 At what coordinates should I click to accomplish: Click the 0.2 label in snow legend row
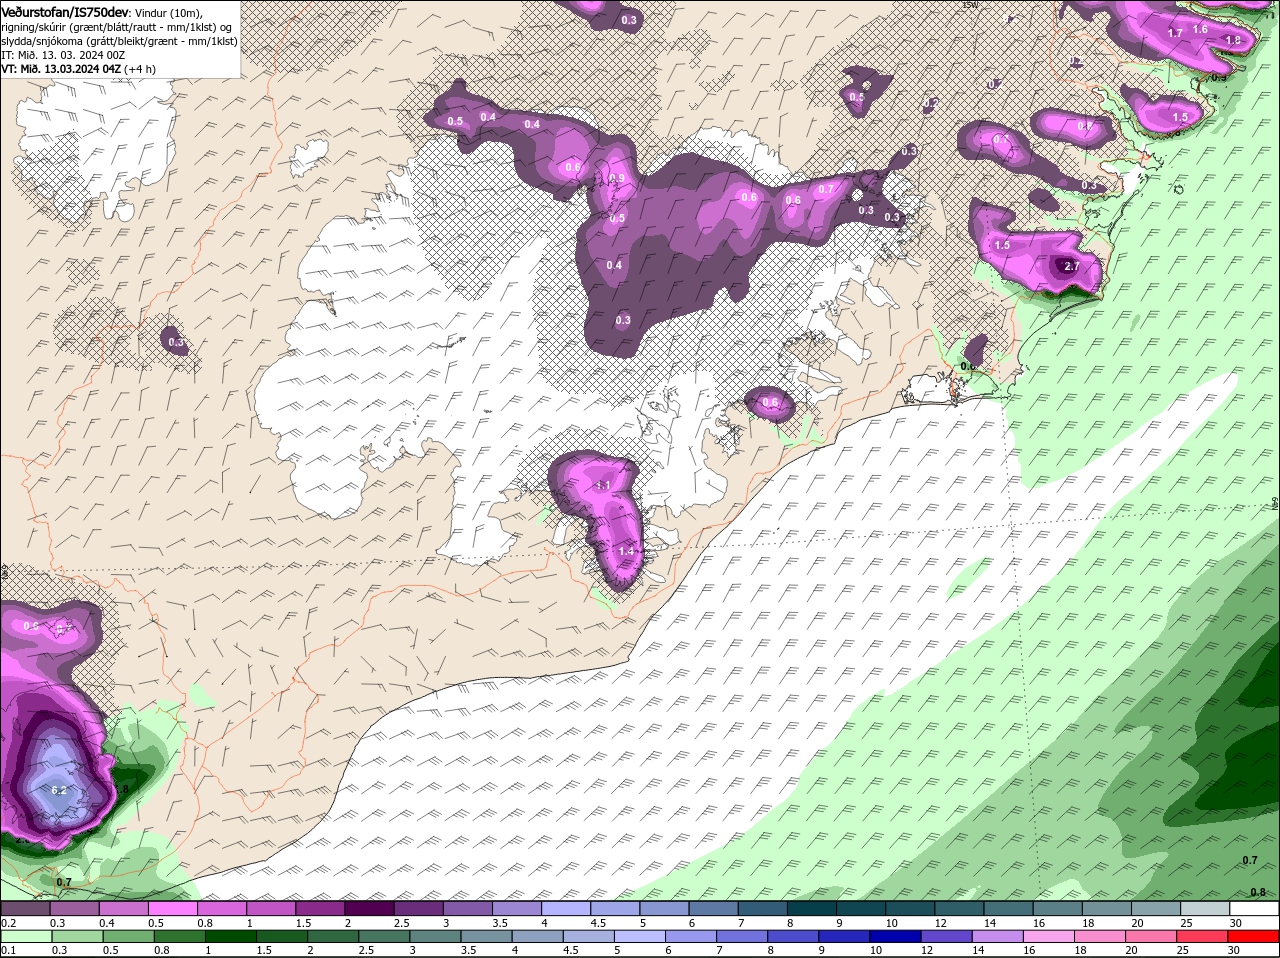click(x=8, y=922)
